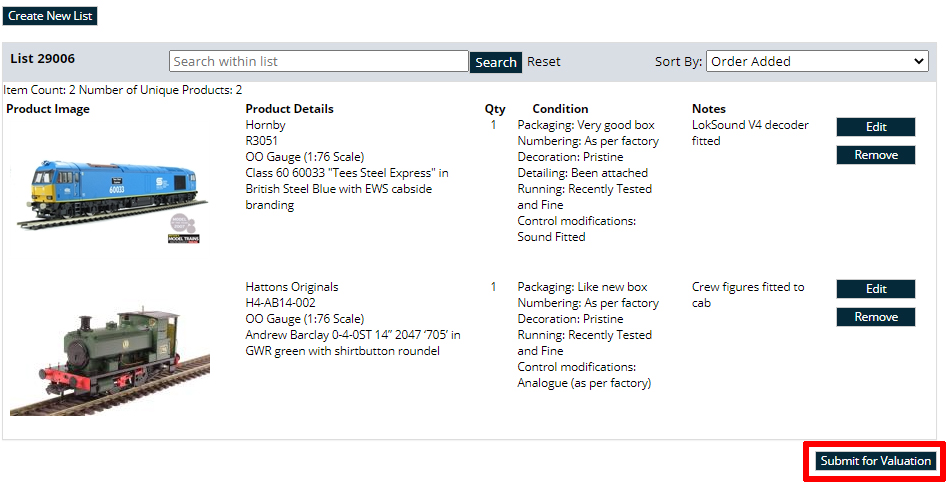Image resolution: width=949 pixels, height=499 pixels.
Task: Edit the Andrew Barclay 0-4-0ST item
Action: click(876, 289)
